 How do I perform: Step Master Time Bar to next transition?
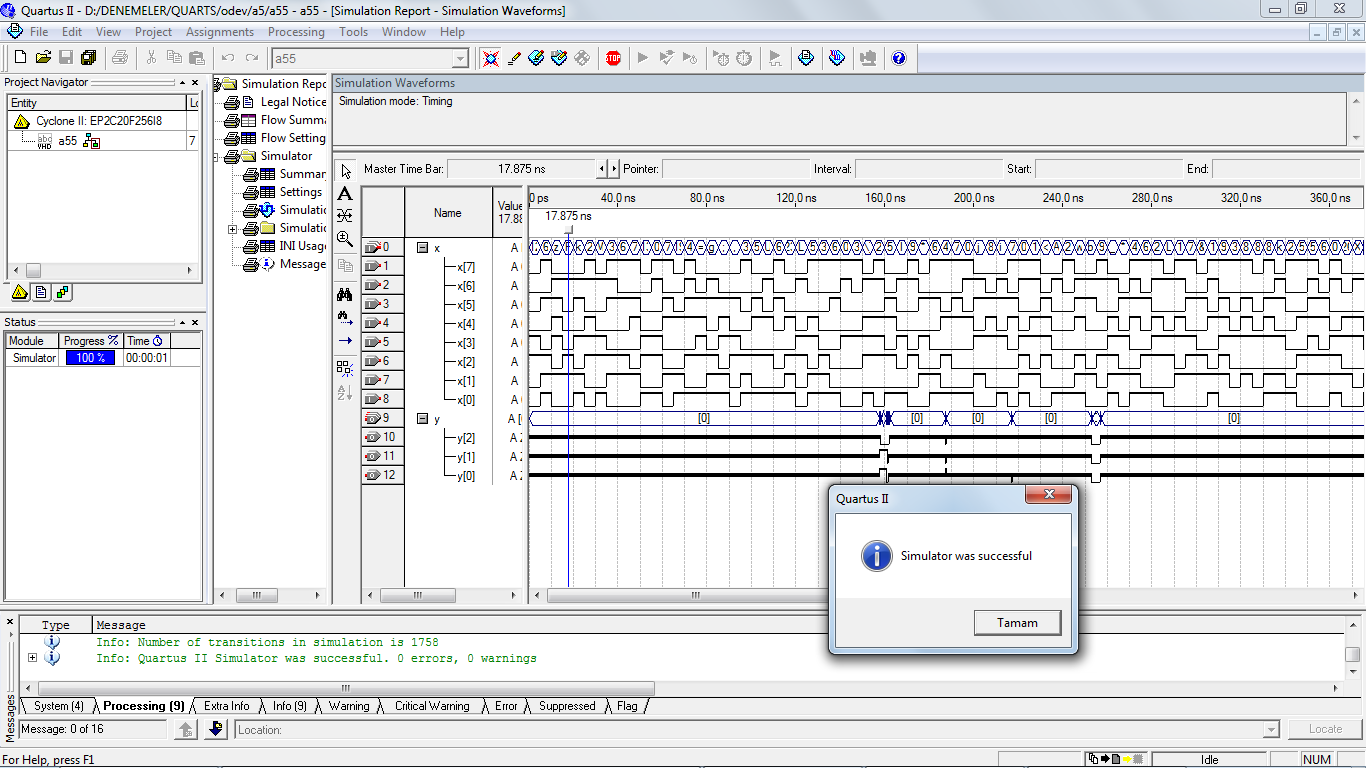pos(614,169)
